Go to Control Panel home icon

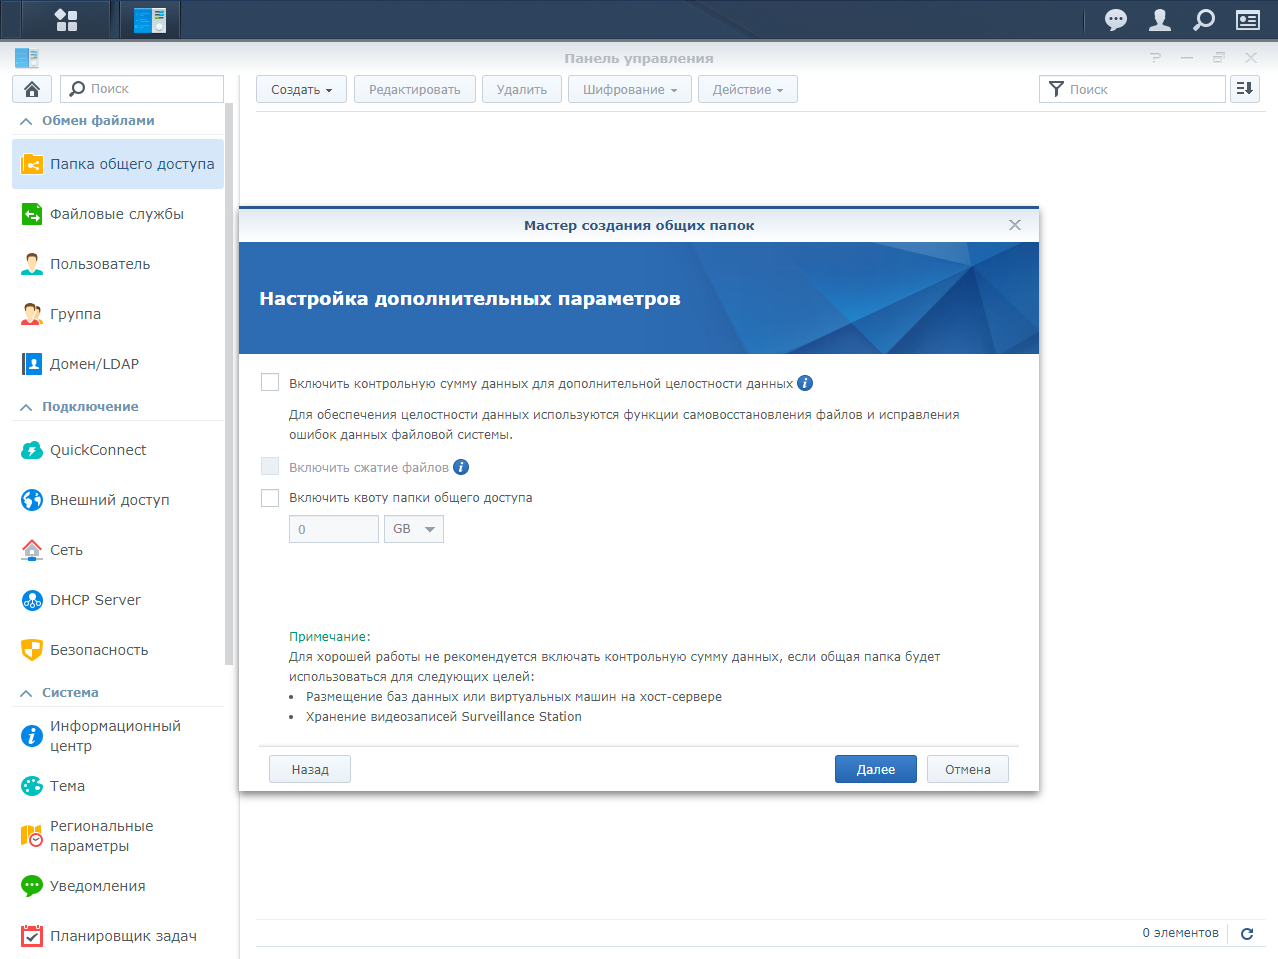click(x=32, y=89)
